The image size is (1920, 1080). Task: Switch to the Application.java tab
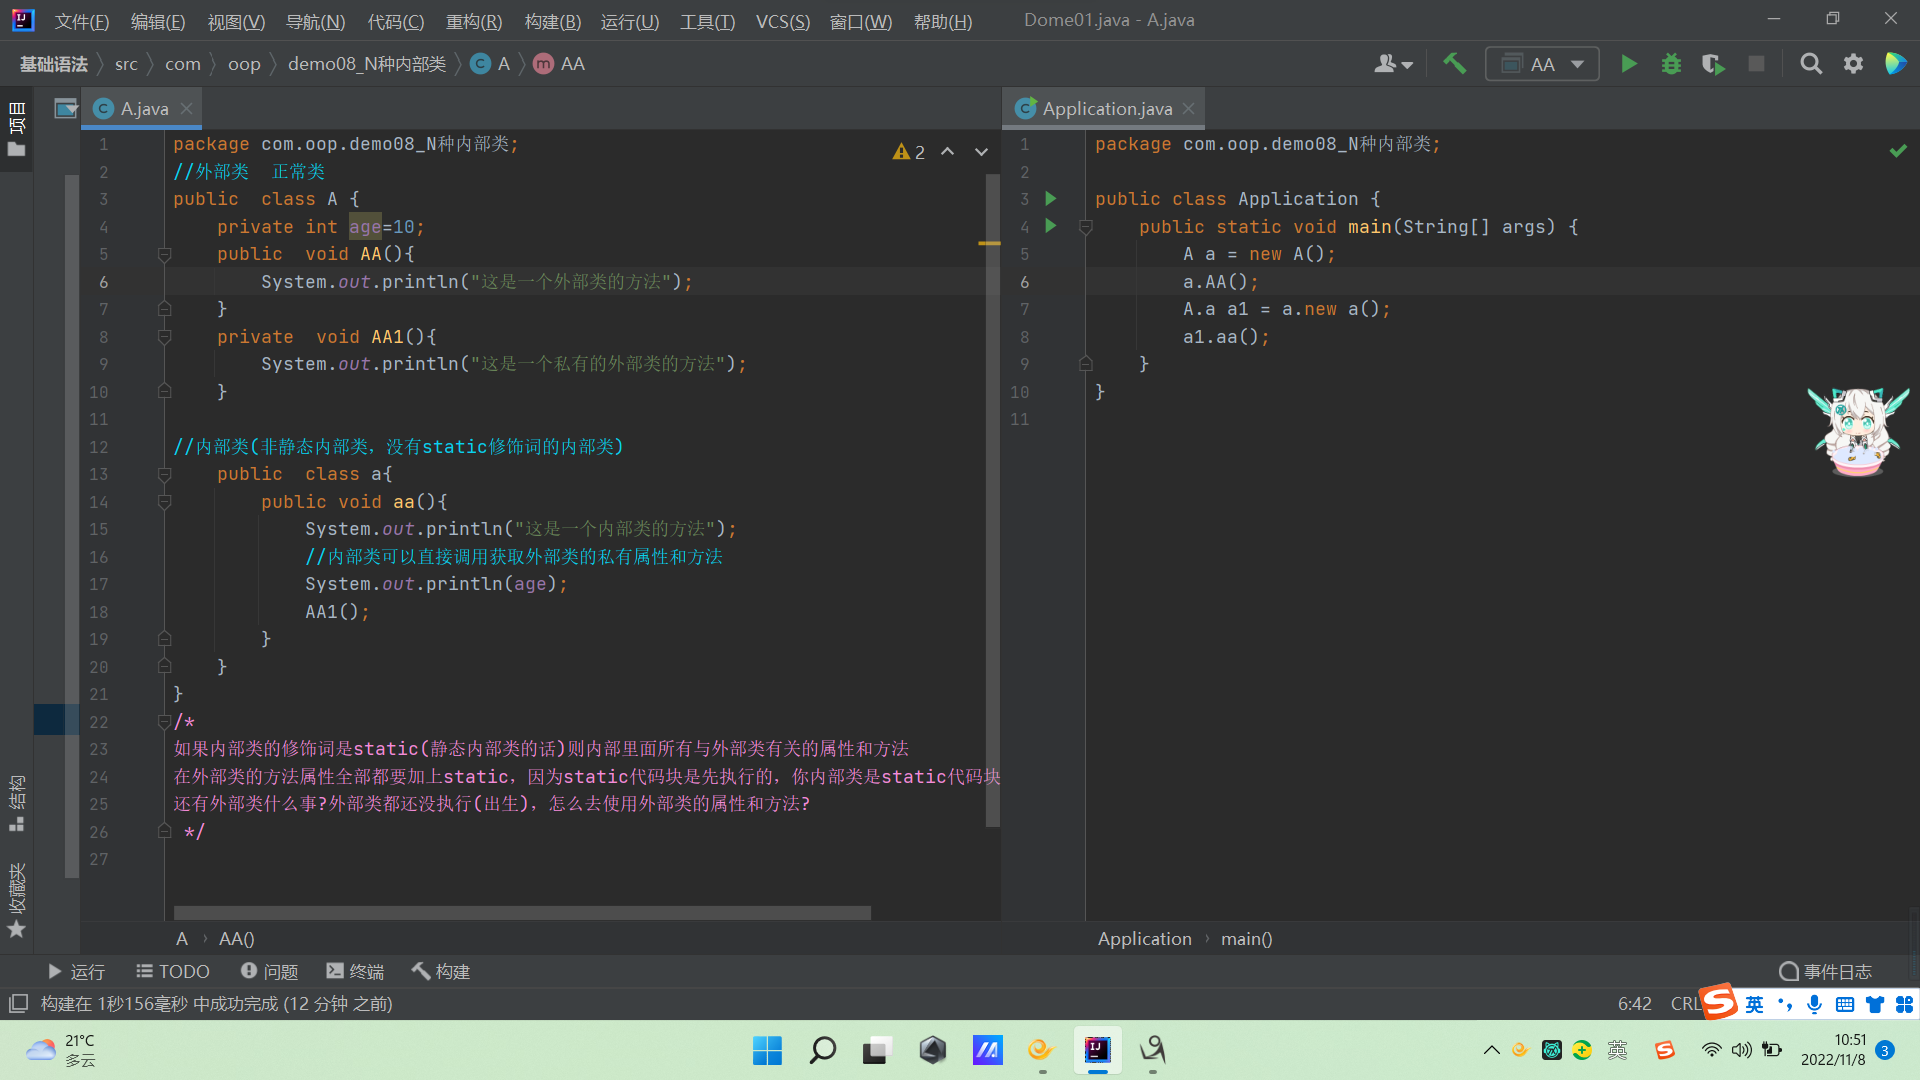point(1106,108)
